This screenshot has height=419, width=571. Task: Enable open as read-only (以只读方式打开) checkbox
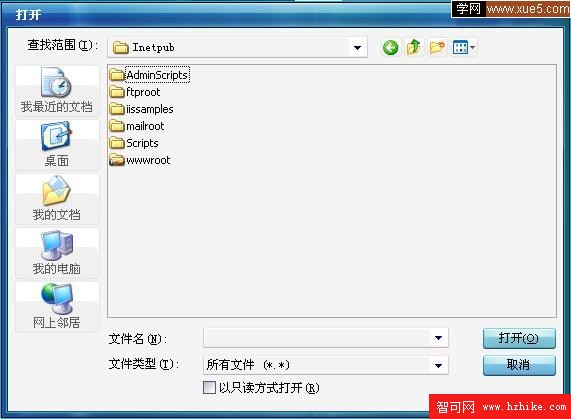click(x=209, y=387)
